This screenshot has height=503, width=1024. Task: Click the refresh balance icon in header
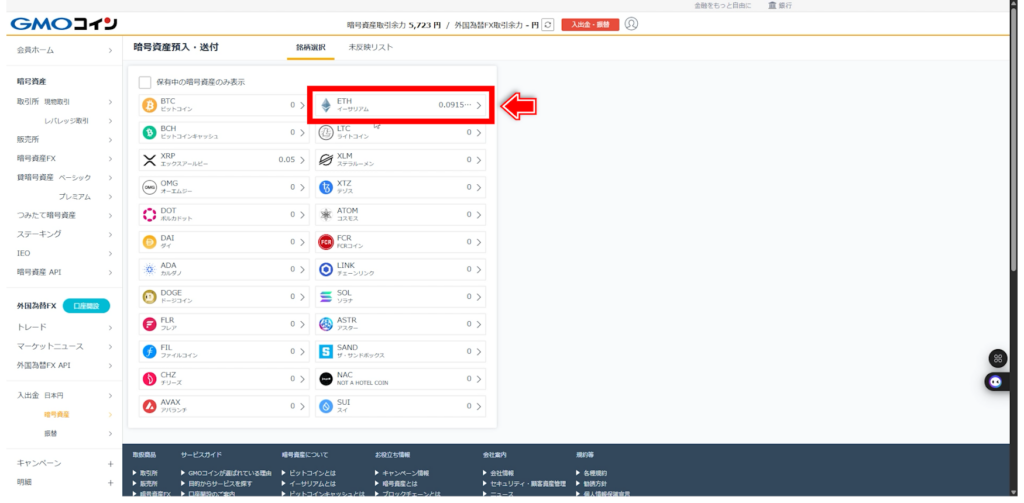pyautogui.click(x=548, y=24)
